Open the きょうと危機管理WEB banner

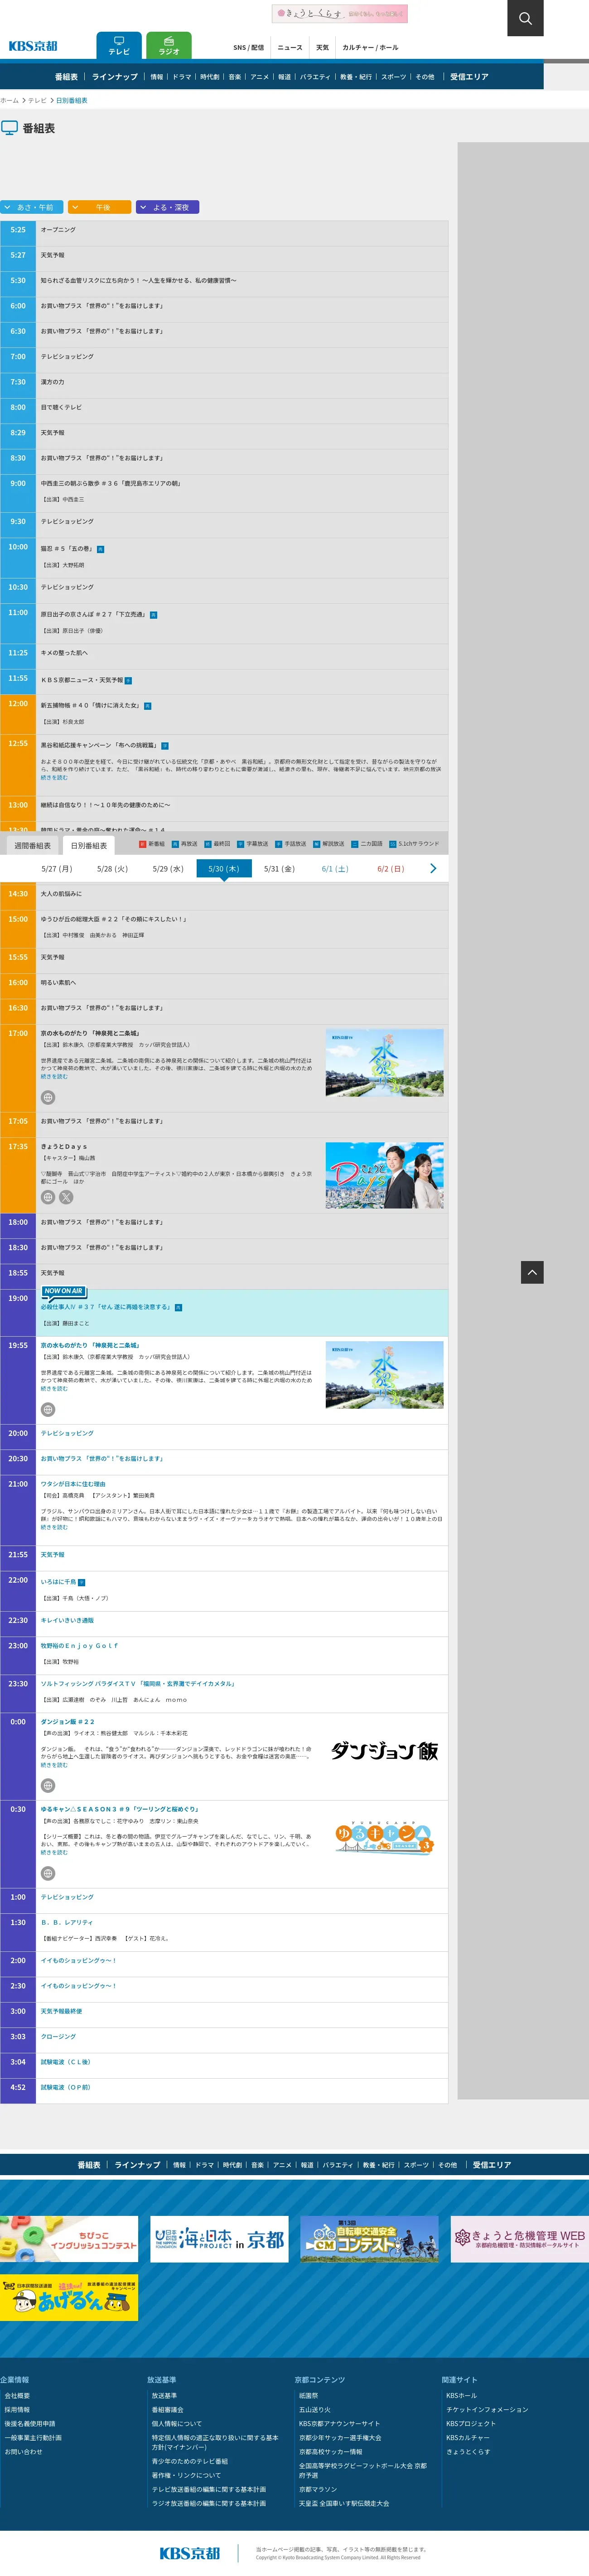click(x=519, y=2239)
